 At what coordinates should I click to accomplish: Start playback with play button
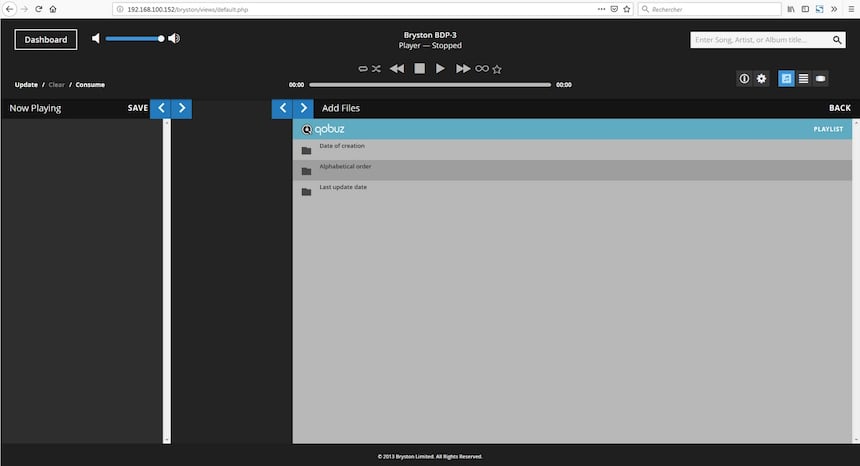pyautogui.click(x=440, y=69)
